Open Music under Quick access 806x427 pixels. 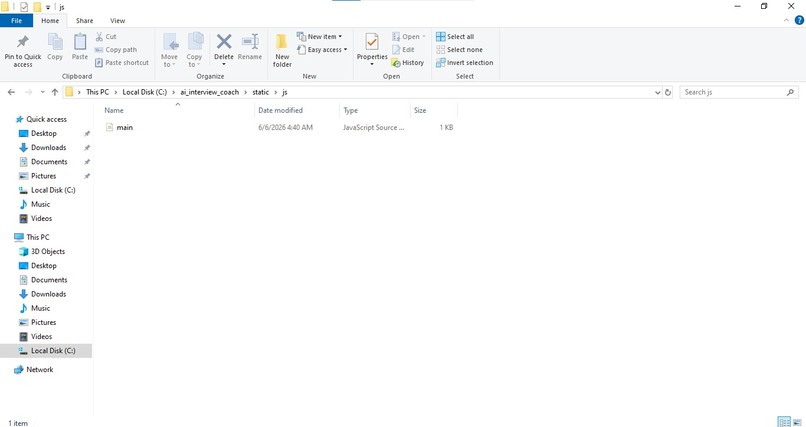click(40, 205)
